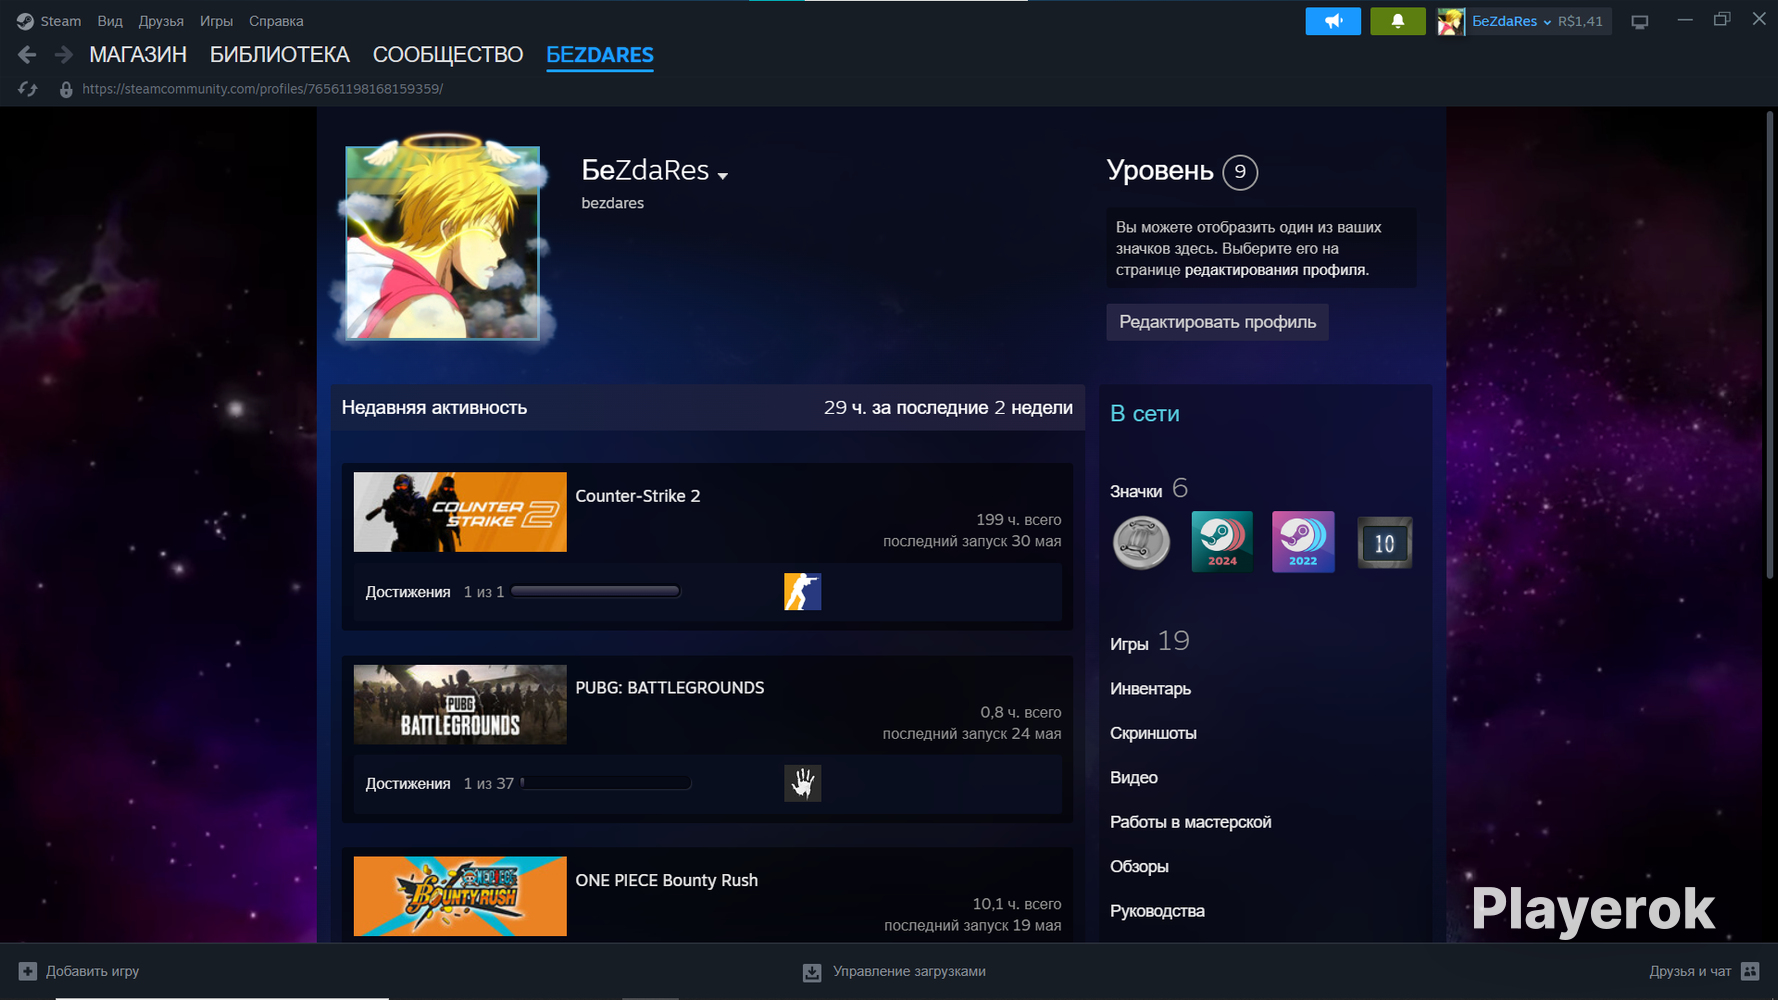The width and height of the screenshot is (1778, 1000).
Task: Open the PUBG: BATTLEGROUNDS title link
Action: coord(670,688)
